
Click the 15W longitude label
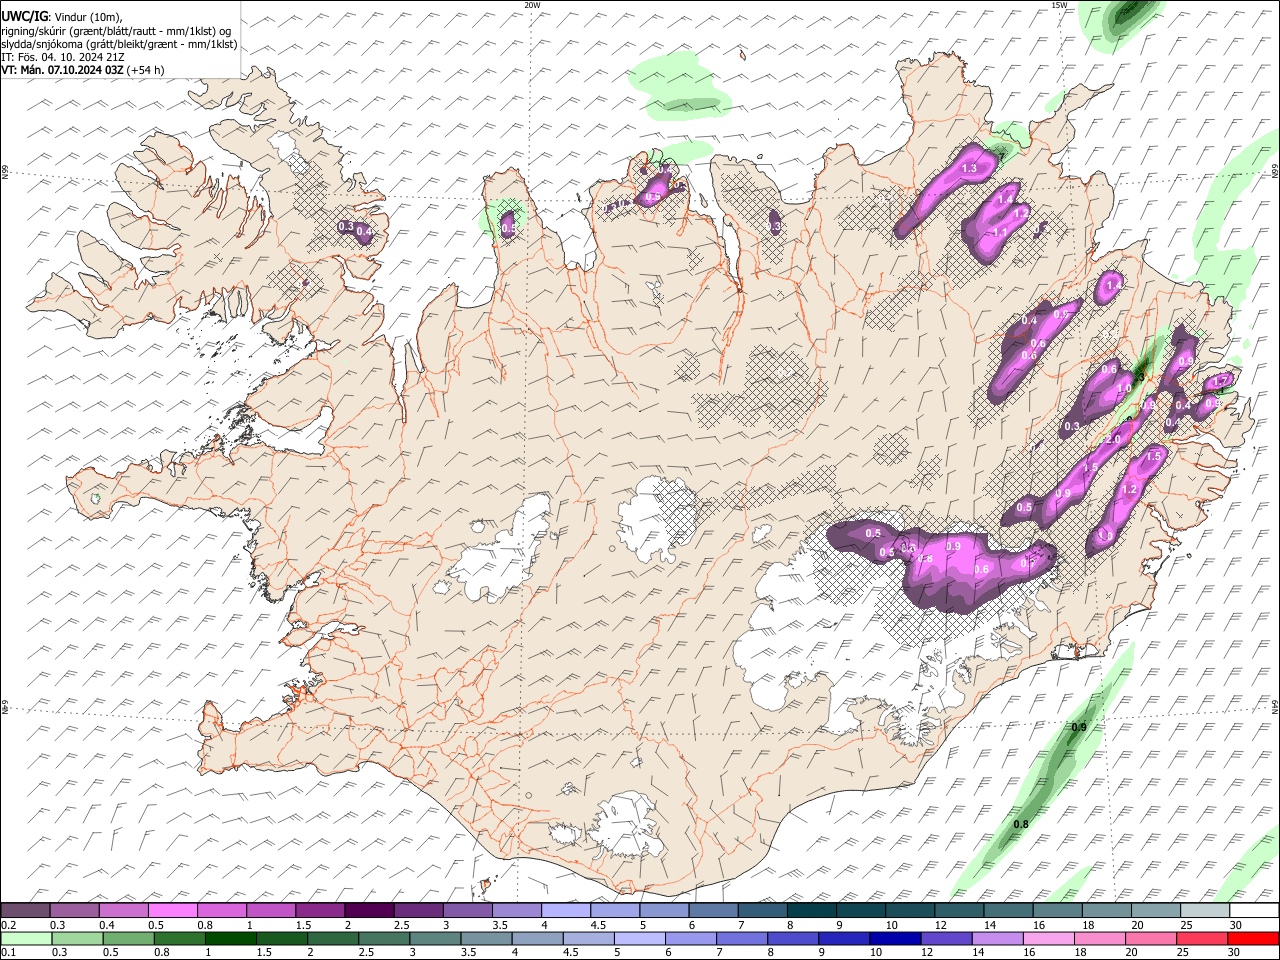(1059, 5)
